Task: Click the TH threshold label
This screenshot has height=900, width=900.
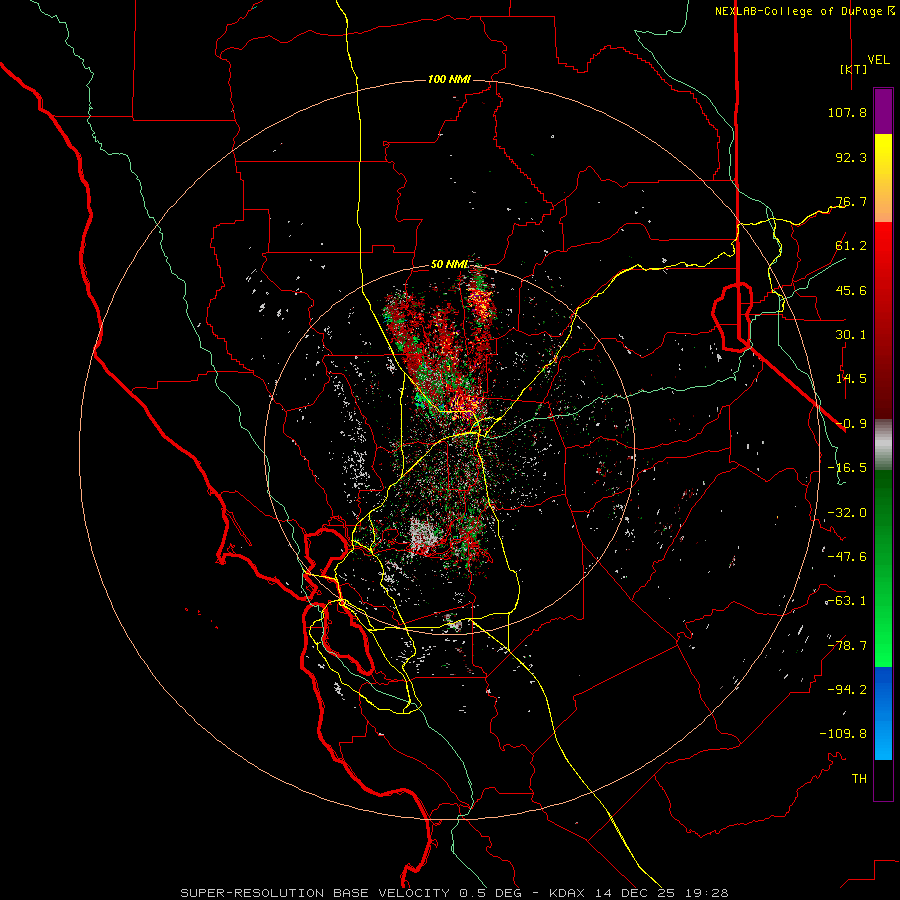Action: (859, 779)
